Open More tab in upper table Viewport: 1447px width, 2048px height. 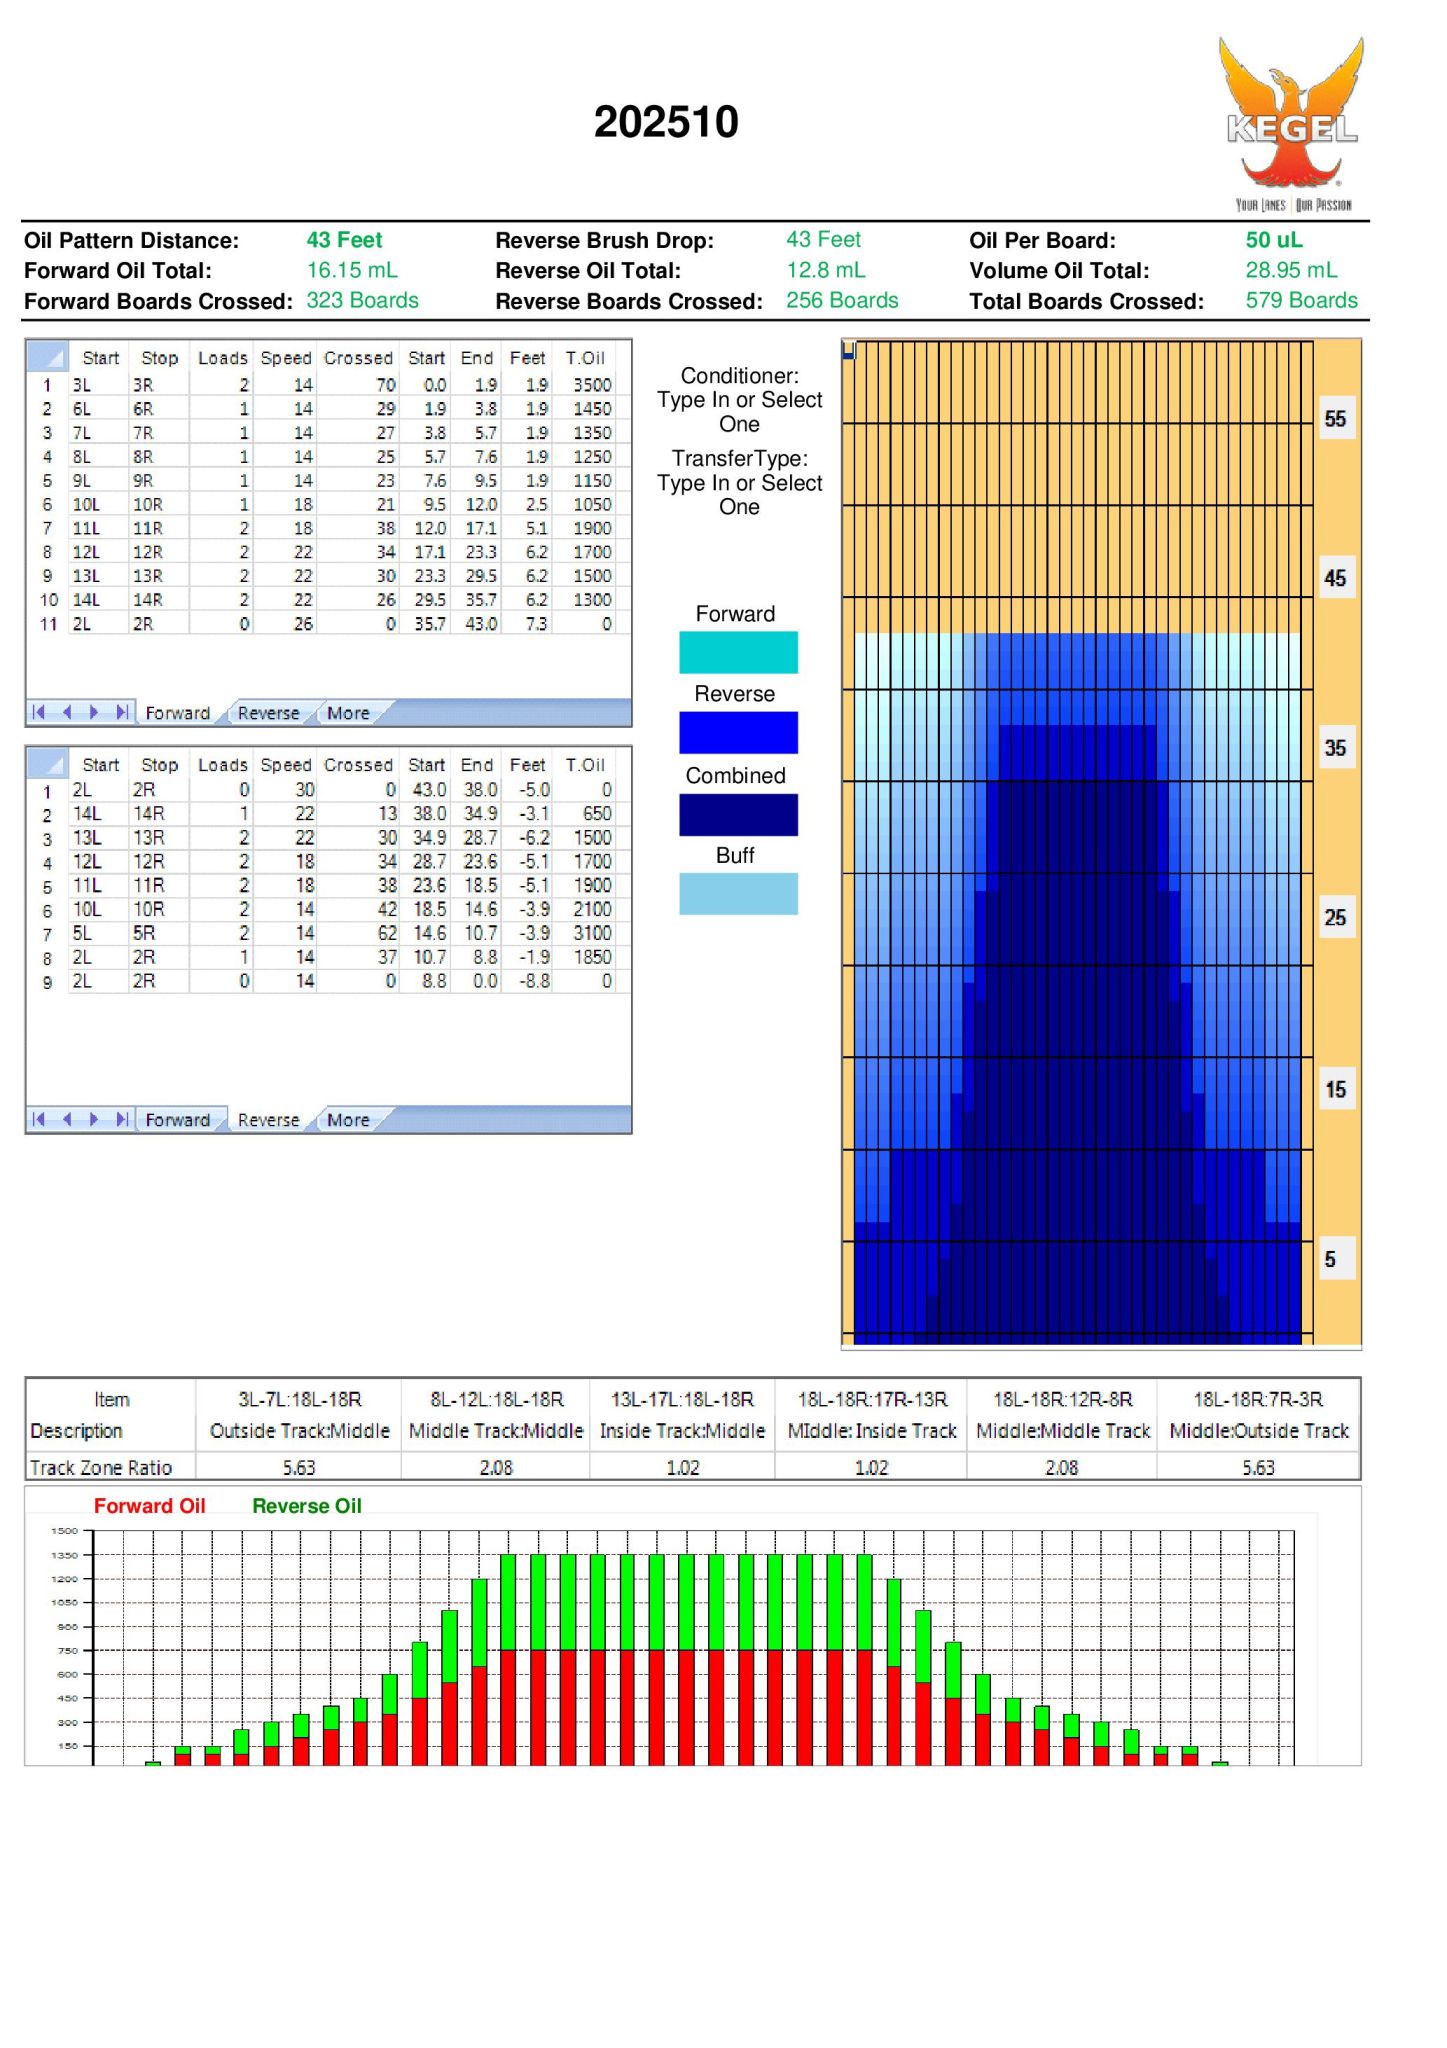[348, 713]
